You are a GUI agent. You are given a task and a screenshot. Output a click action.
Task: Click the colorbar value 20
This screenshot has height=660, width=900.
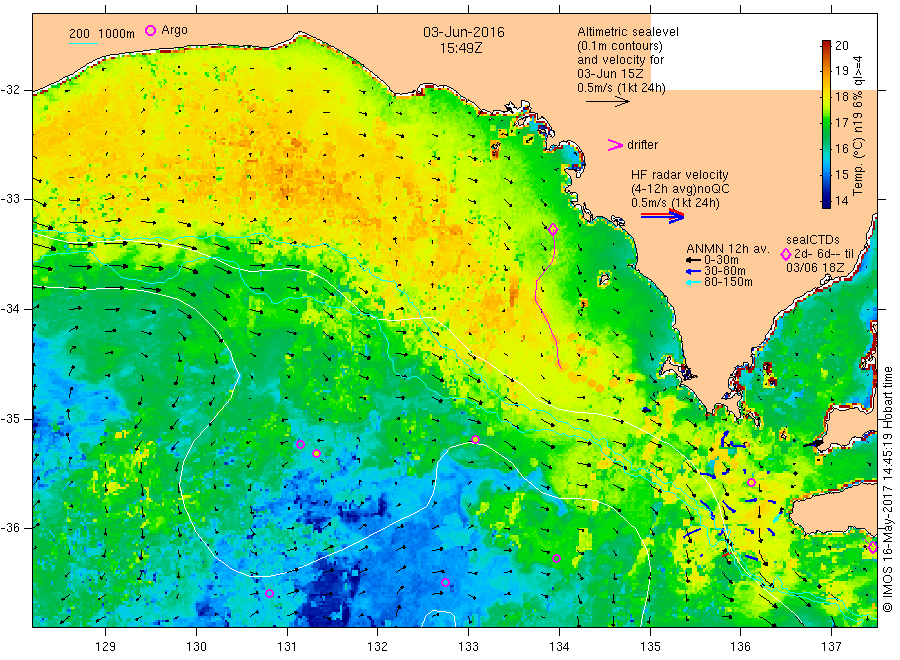click(x=841, y=46)
